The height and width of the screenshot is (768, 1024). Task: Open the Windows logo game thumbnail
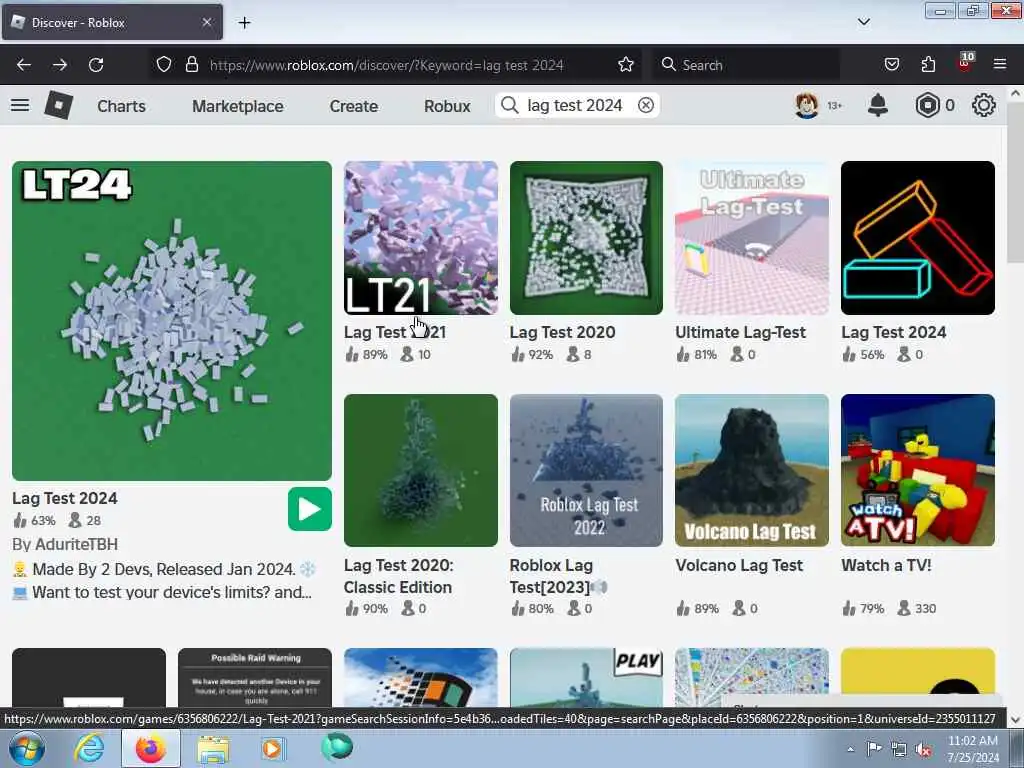pyautogui.click(x=421, y=677)
